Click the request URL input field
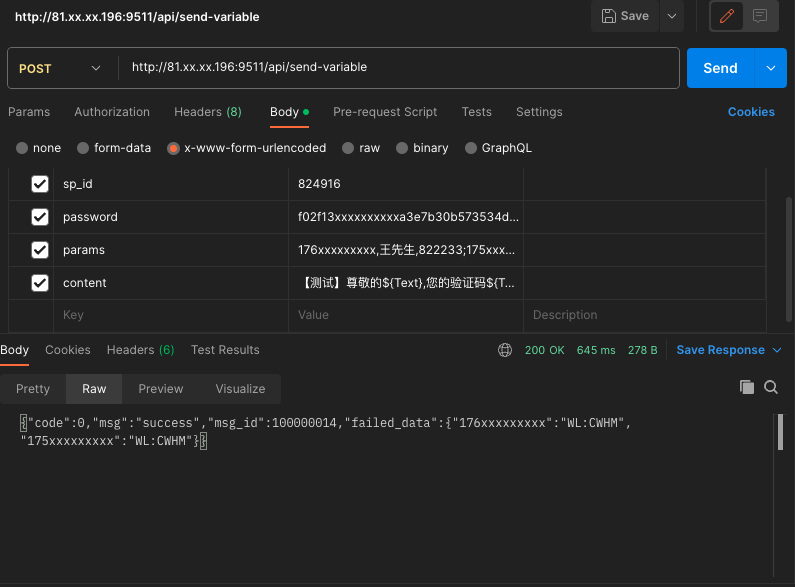 click(400, 68)
